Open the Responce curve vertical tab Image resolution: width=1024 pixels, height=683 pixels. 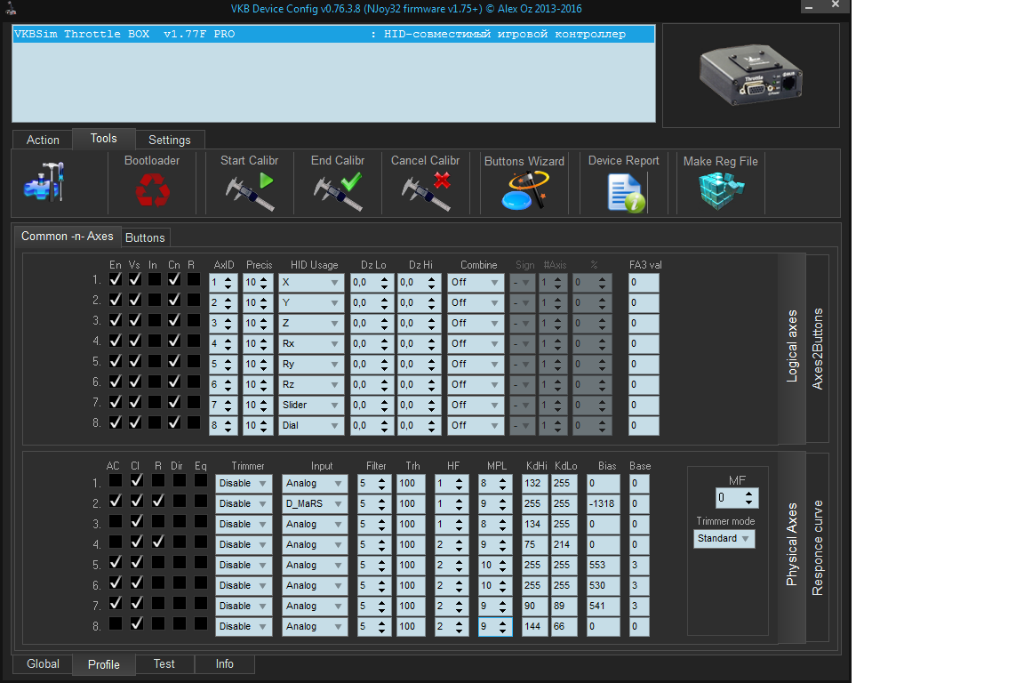coord(817,547)
